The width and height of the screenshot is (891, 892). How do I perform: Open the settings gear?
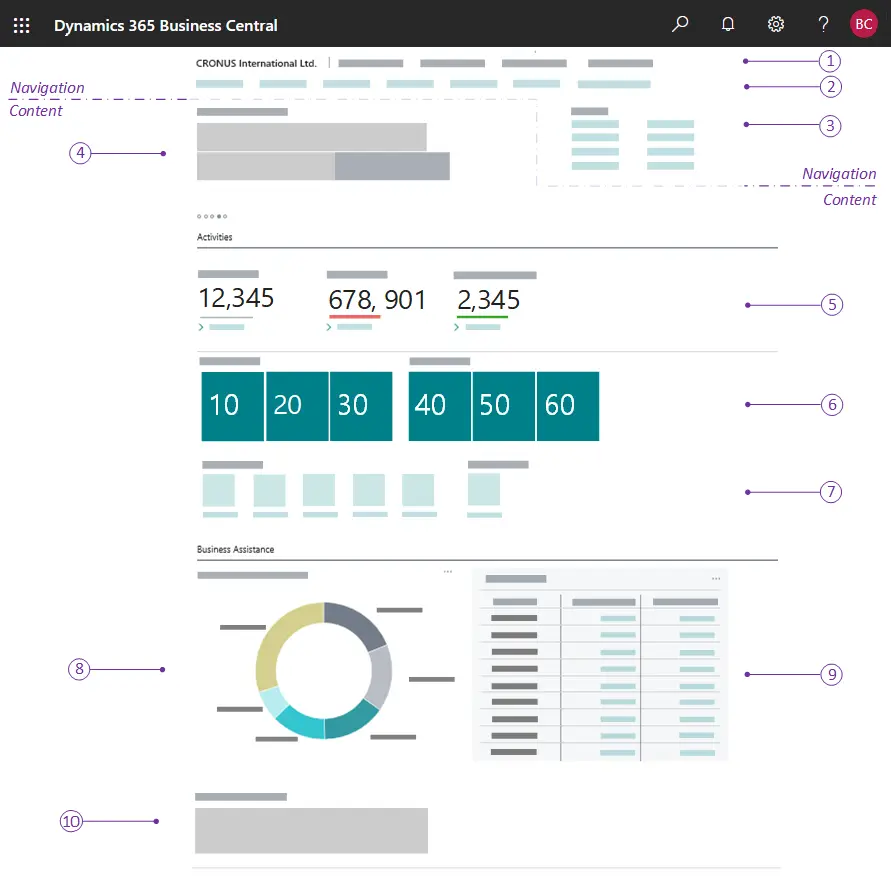click(776, 24)
